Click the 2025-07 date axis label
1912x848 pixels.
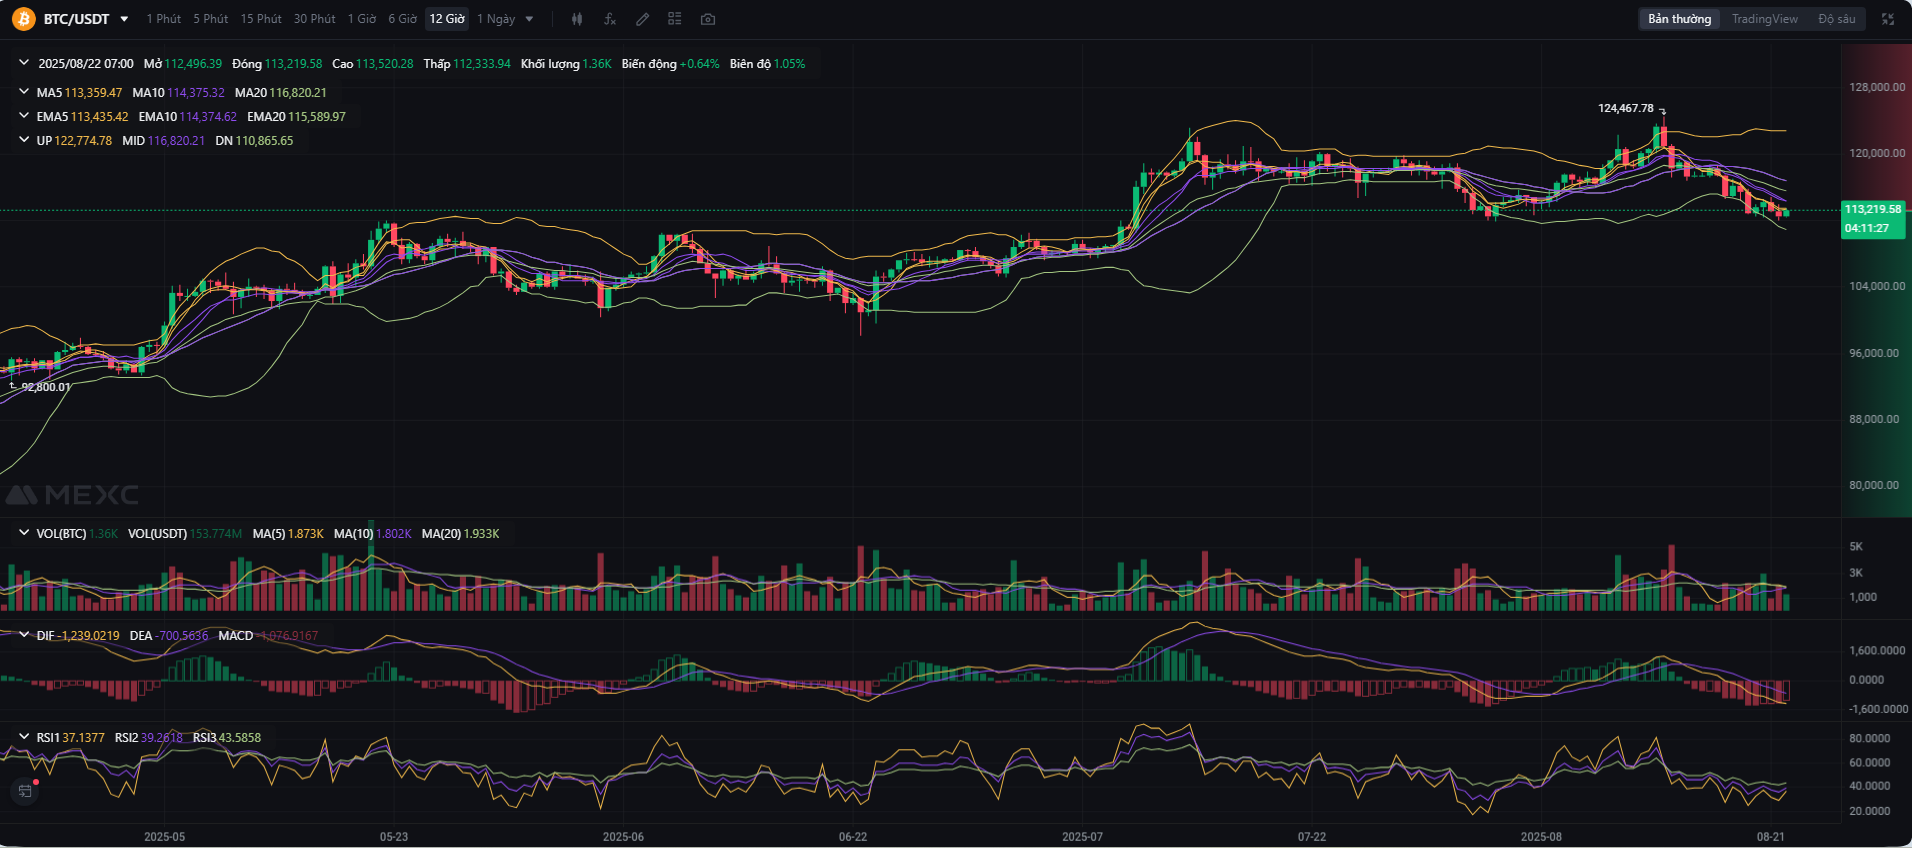(1082, 836)
